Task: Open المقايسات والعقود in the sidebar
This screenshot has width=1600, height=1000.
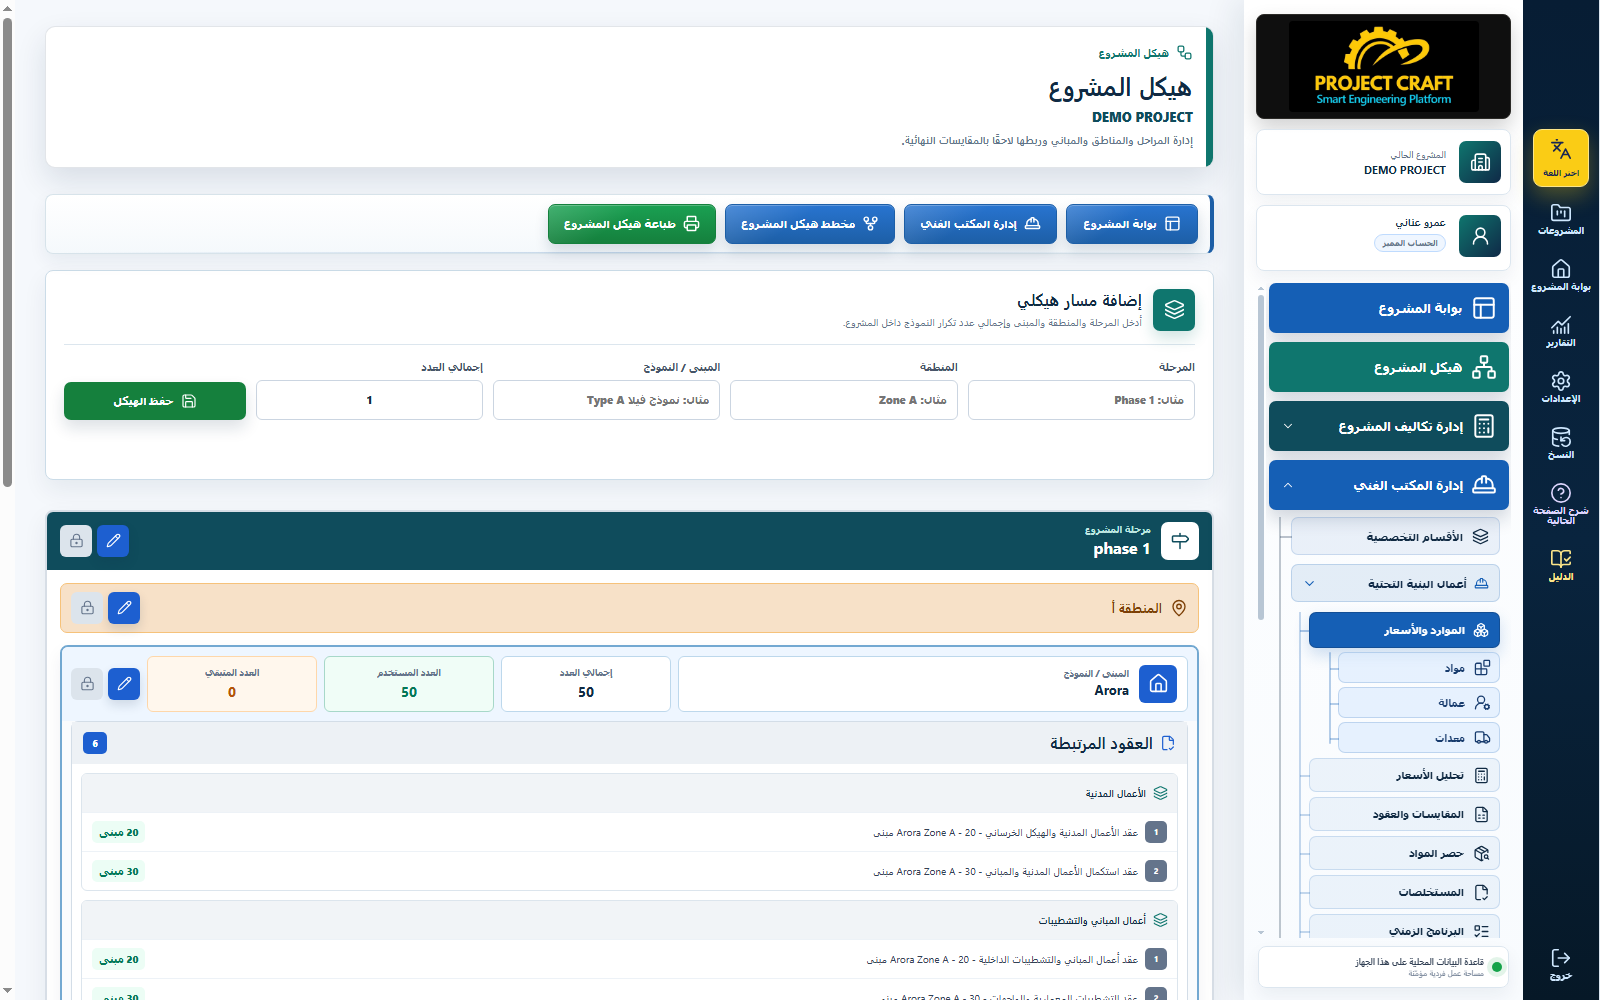Action: click(1404, 814)
